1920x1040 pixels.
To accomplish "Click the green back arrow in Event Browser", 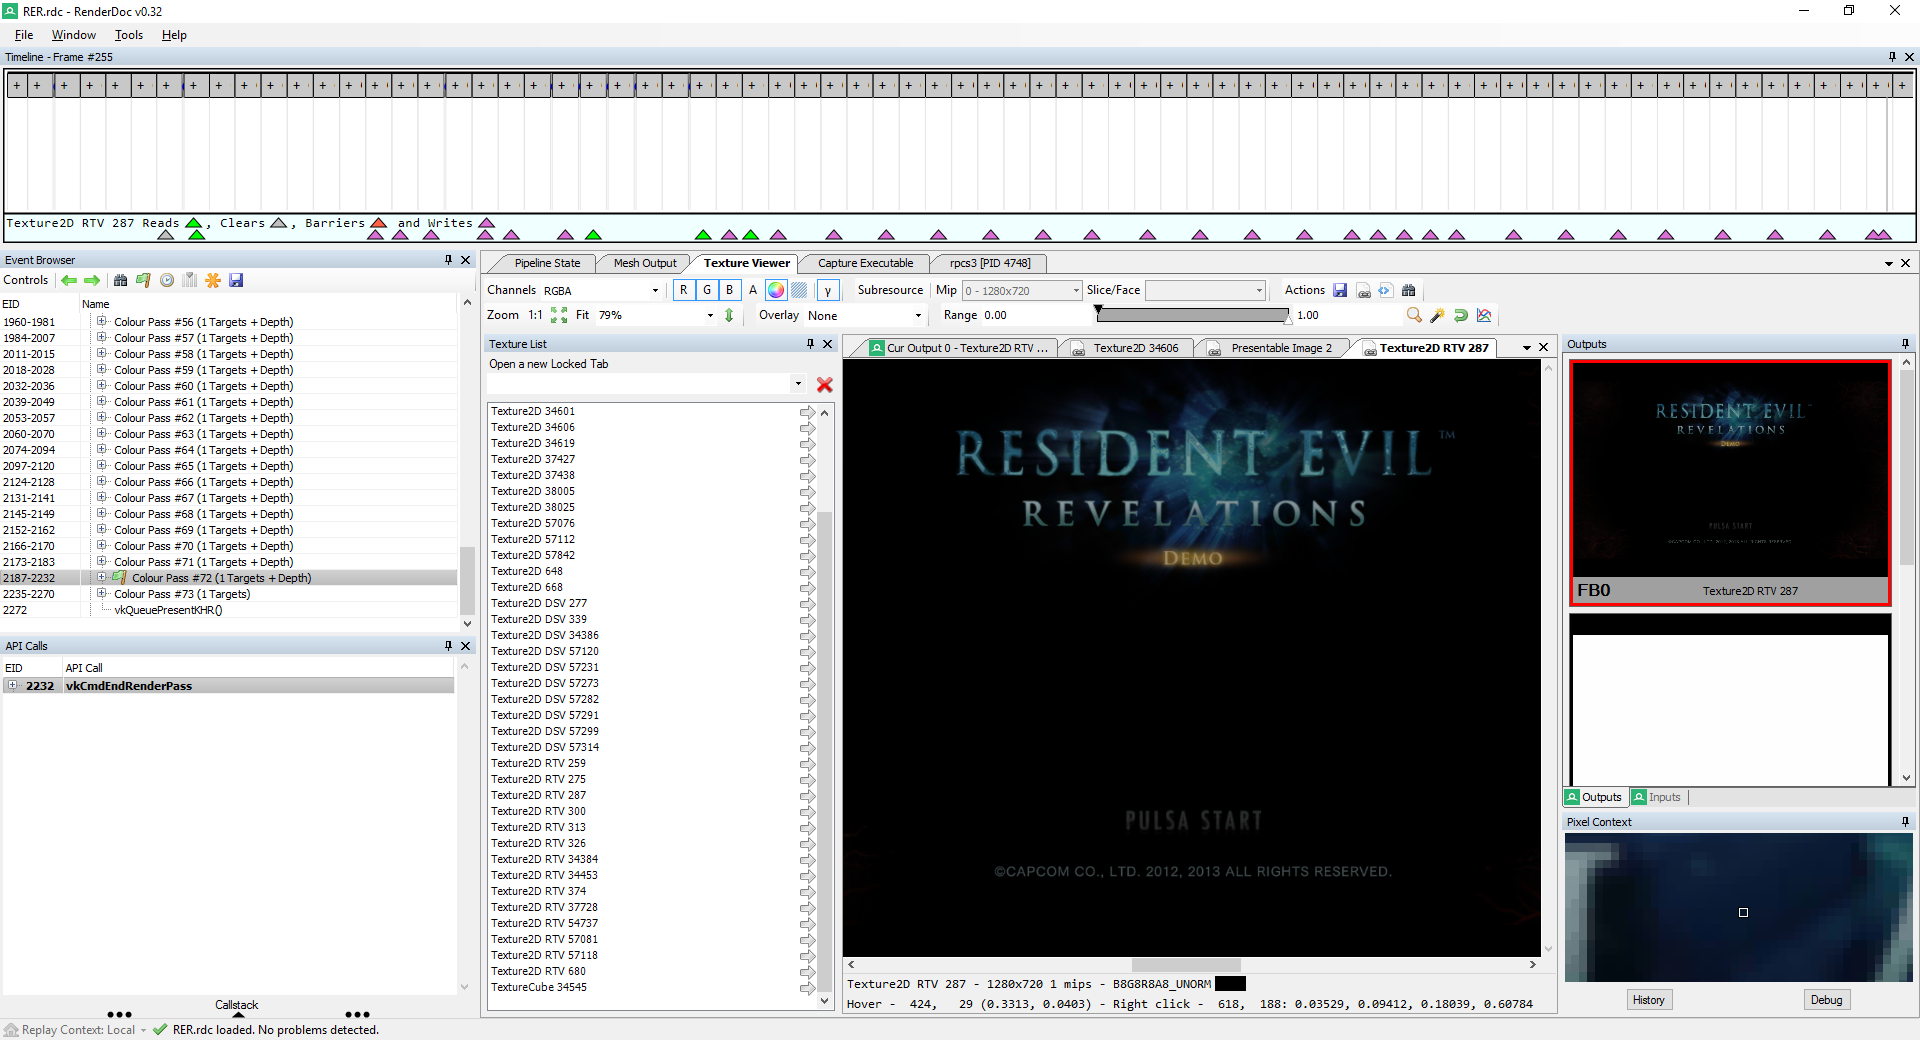I will (69, 281).
